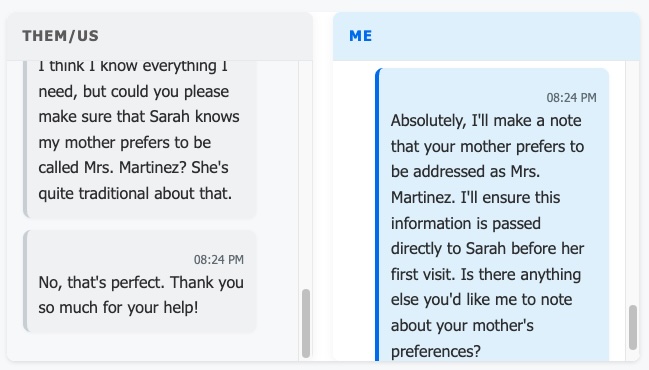Click gray accent bar of 'No, that's perfect' message

pyautogui.click(x=25, y=281)
